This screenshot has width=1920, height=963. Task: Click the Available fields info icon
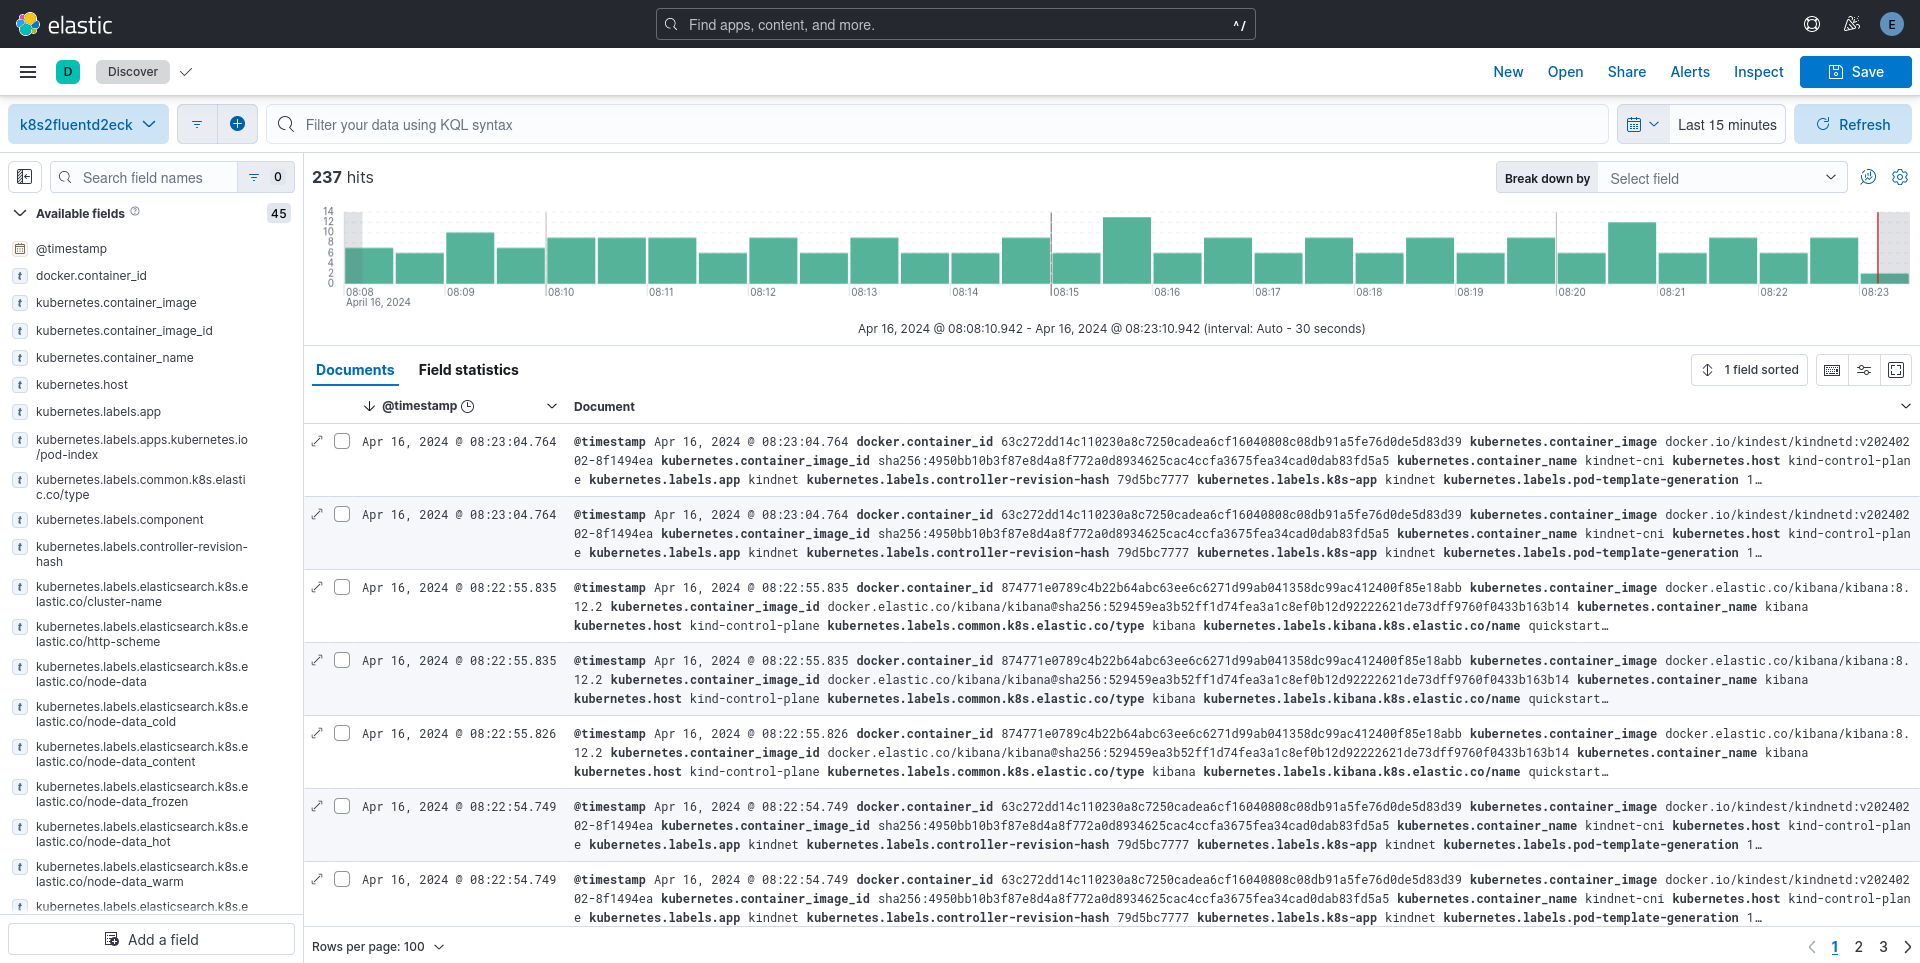[135, 212]
